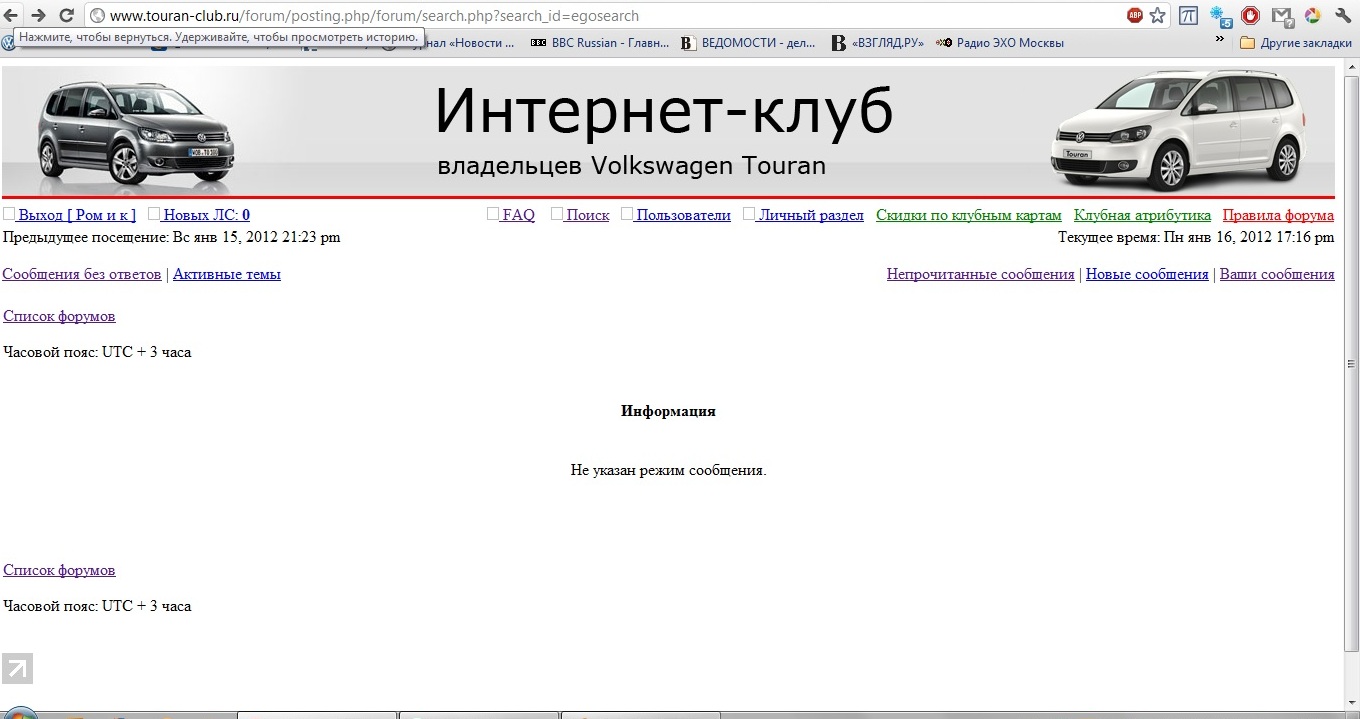Open Клубная атрибутика link
Screen dimensions: 1360x719
pyautogui.click(x=1142, y=215)
